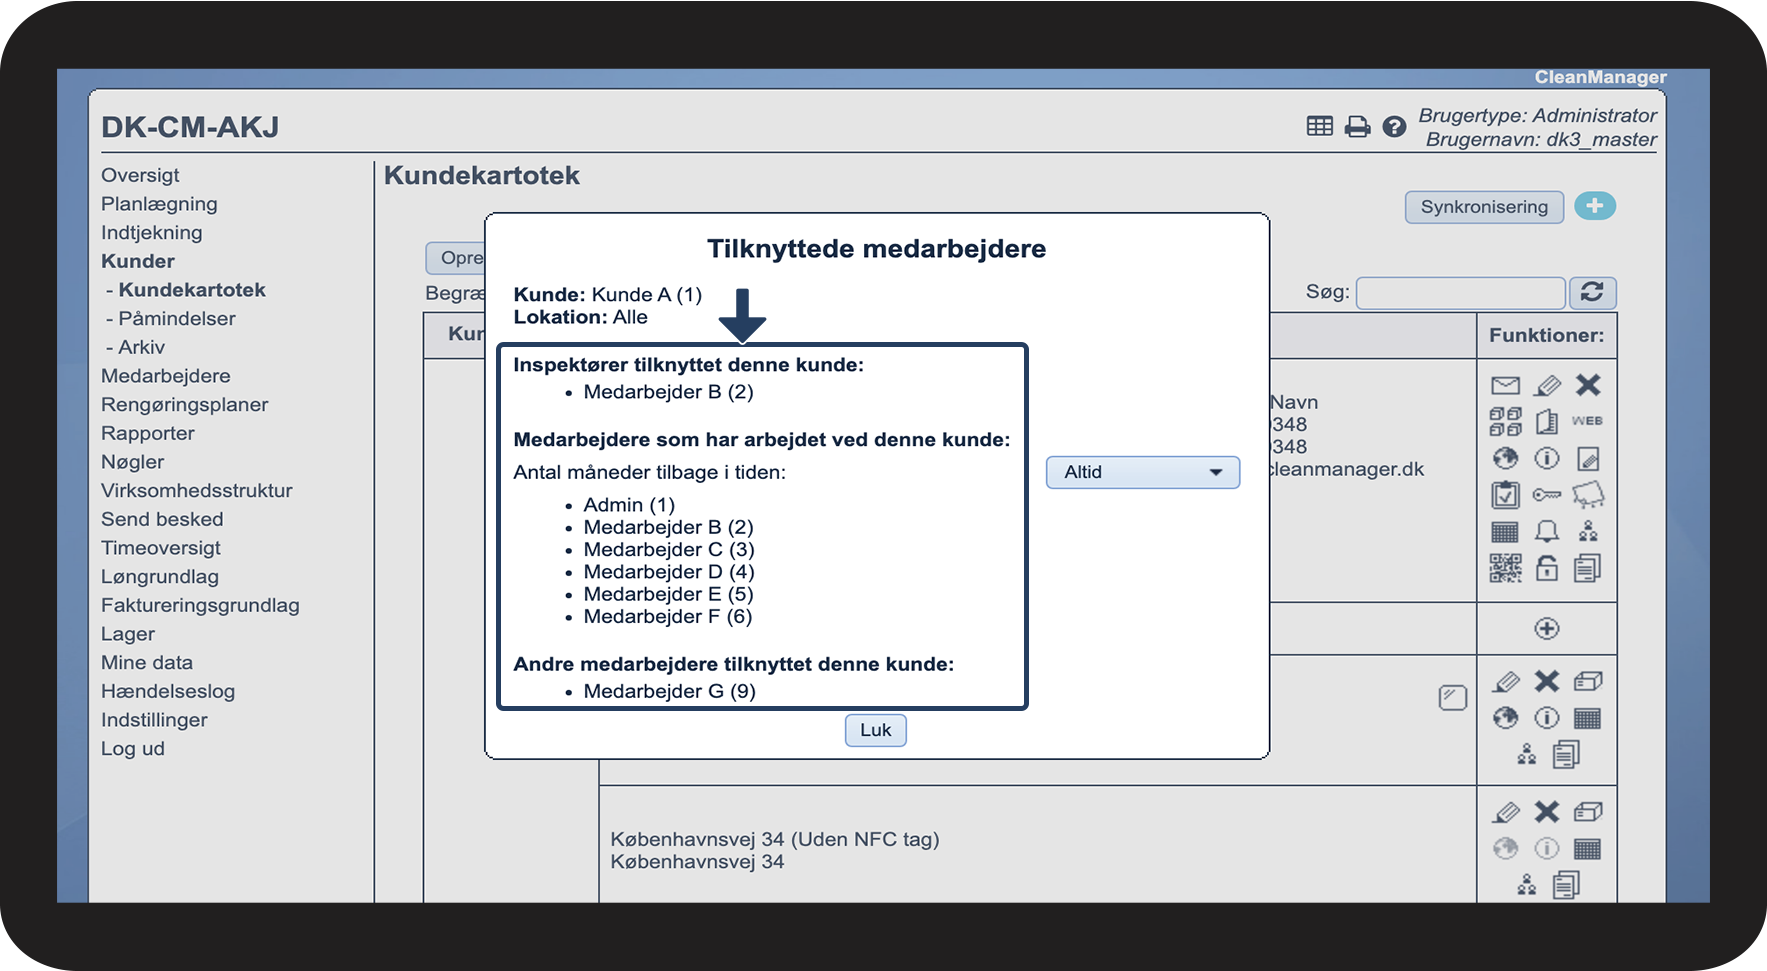Open the QR code icon for the customer
Image resolution: width=1767 pixels, height=971 pixels.
coord(1505,568)
